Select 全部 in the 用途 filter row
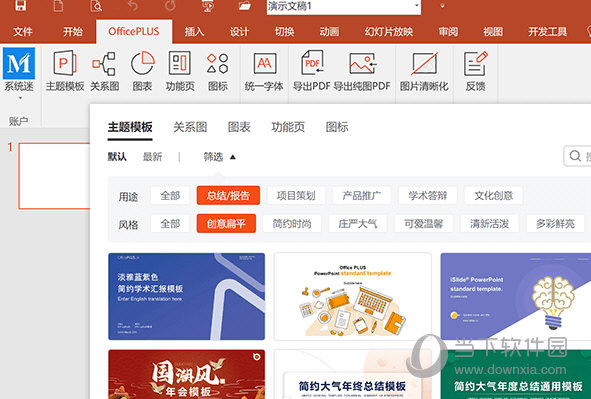Viewport: 591px width, 399px height. (170, 196)
